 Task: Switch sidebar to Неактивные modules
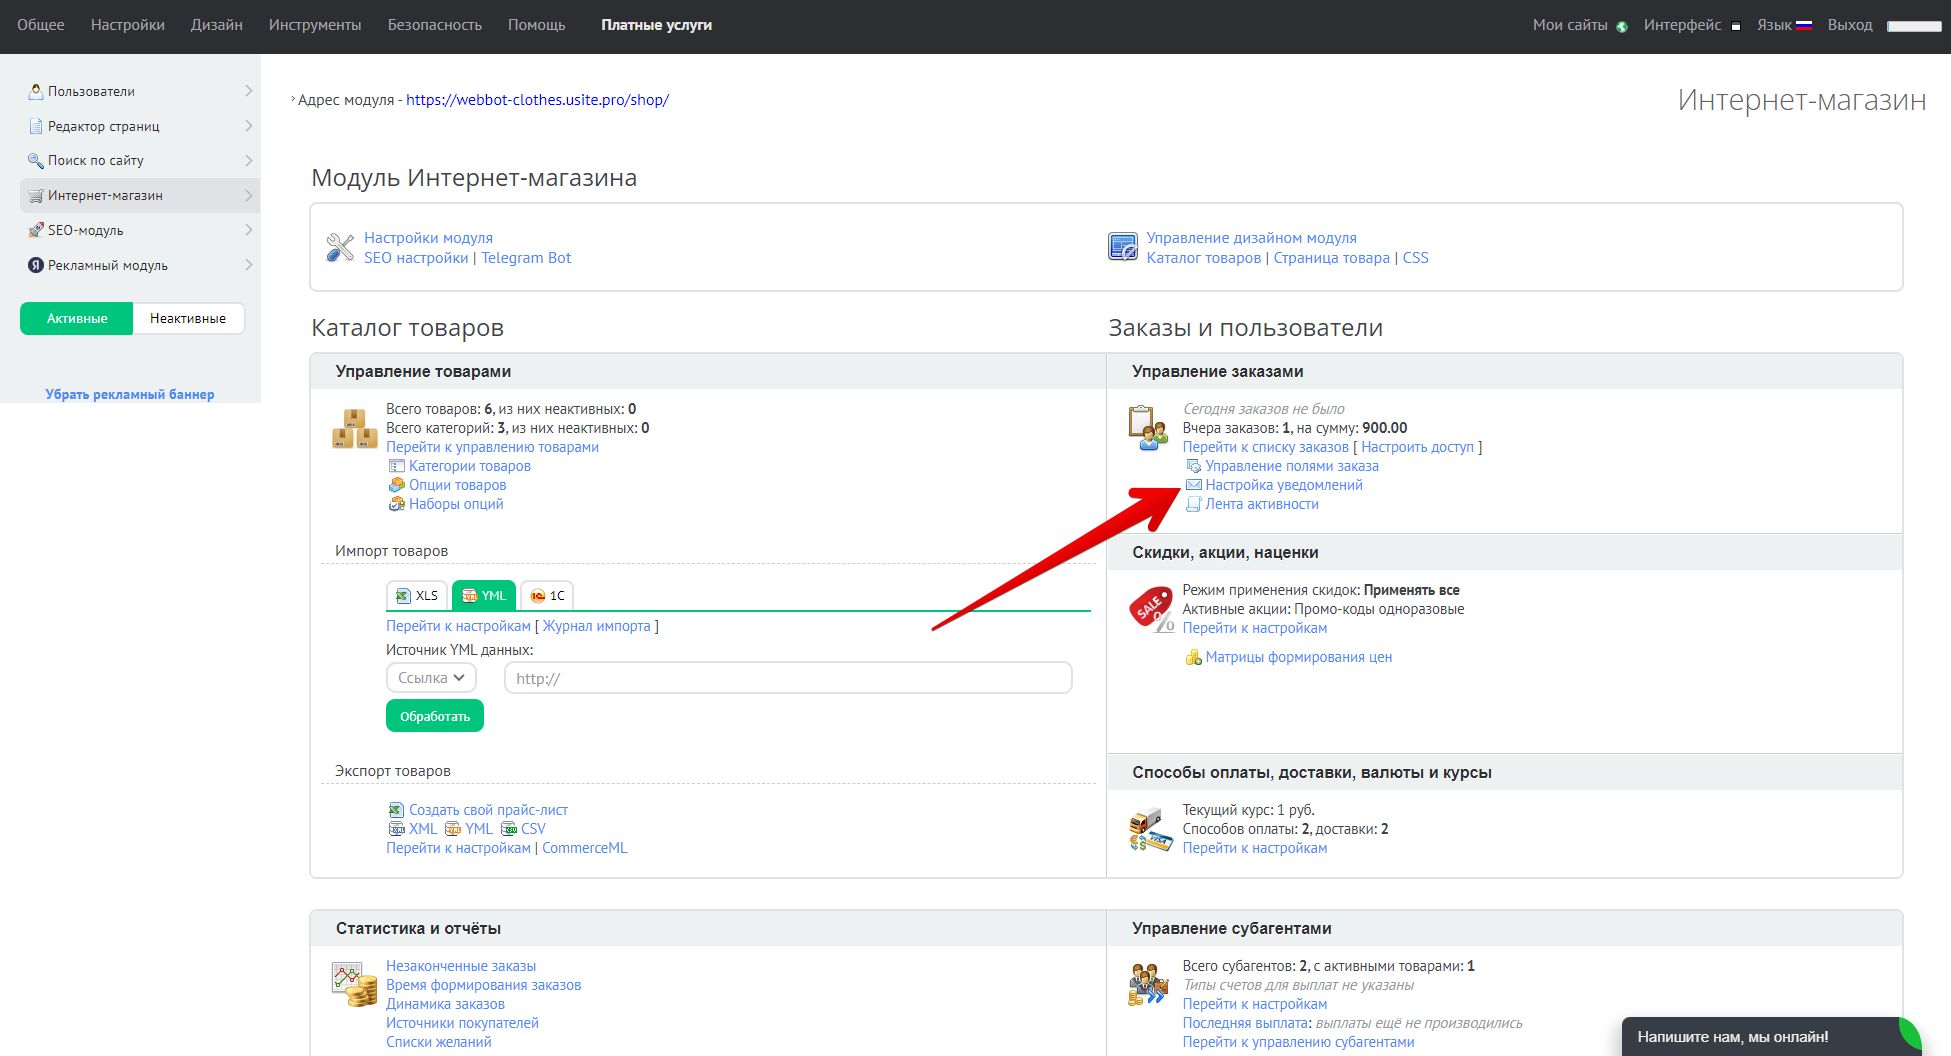click(x=188, y=319)
